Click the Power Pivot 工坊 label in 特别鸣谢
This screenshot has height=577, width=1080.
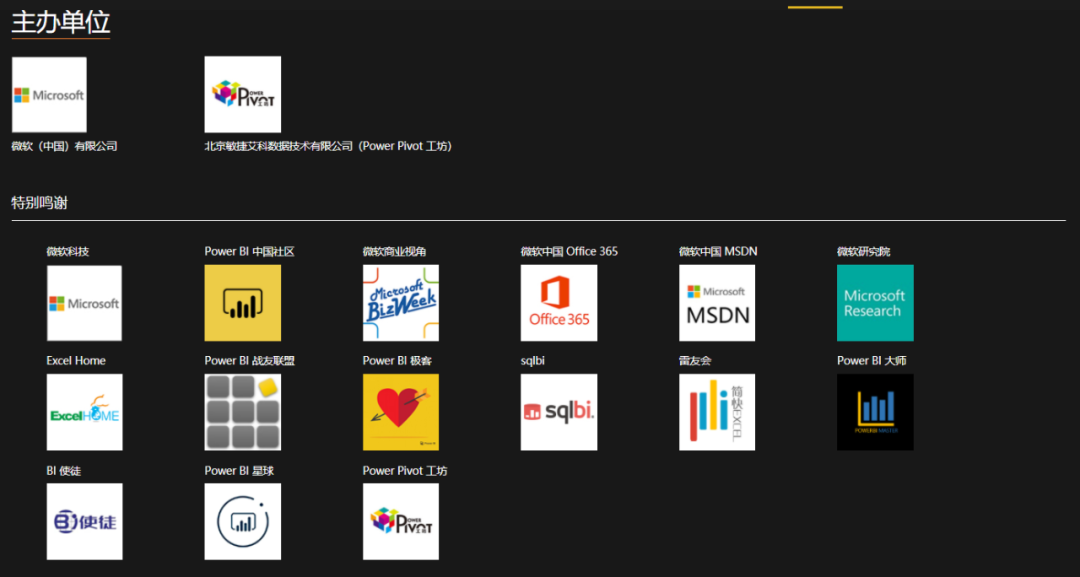[x=405, y=470]
